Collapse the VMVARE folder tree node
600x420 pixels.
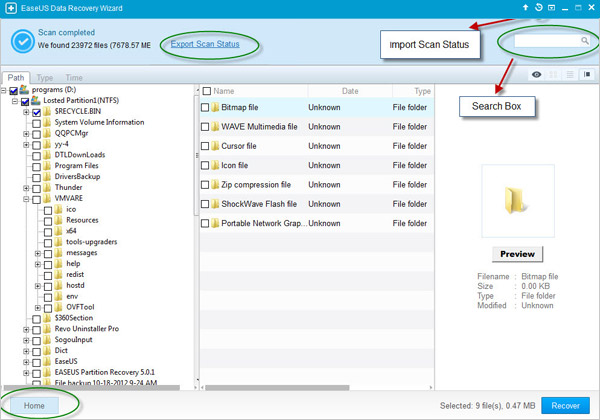pos(26,199)
